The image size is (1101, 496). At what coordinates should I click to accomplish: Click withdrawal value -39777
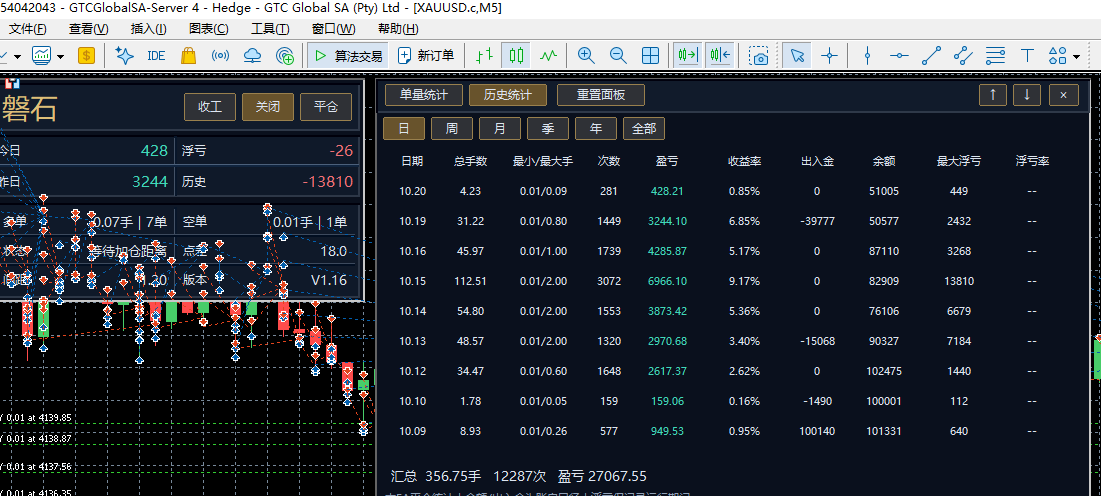pos(817,221)
